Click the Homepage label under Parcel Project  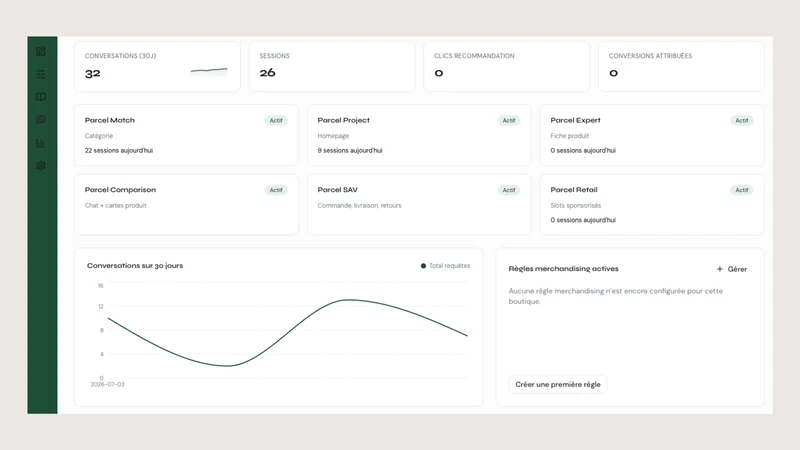coord(333,136)
